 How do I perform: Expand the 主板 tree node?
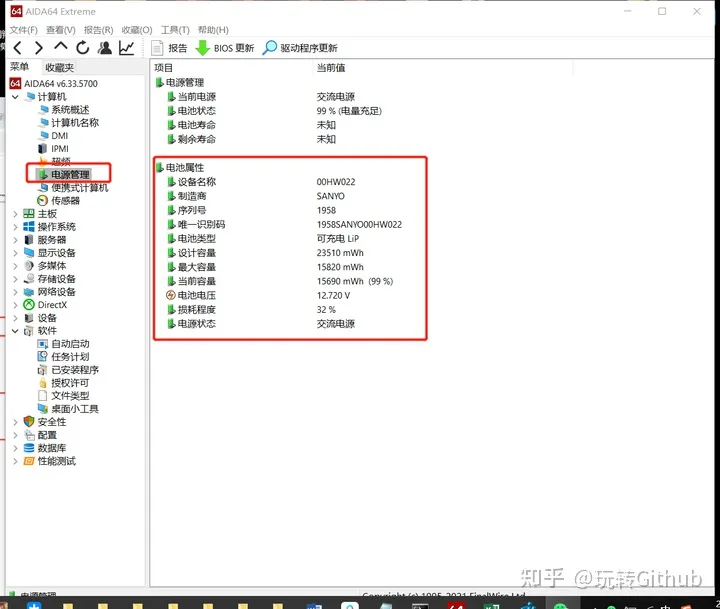[15, 214]
